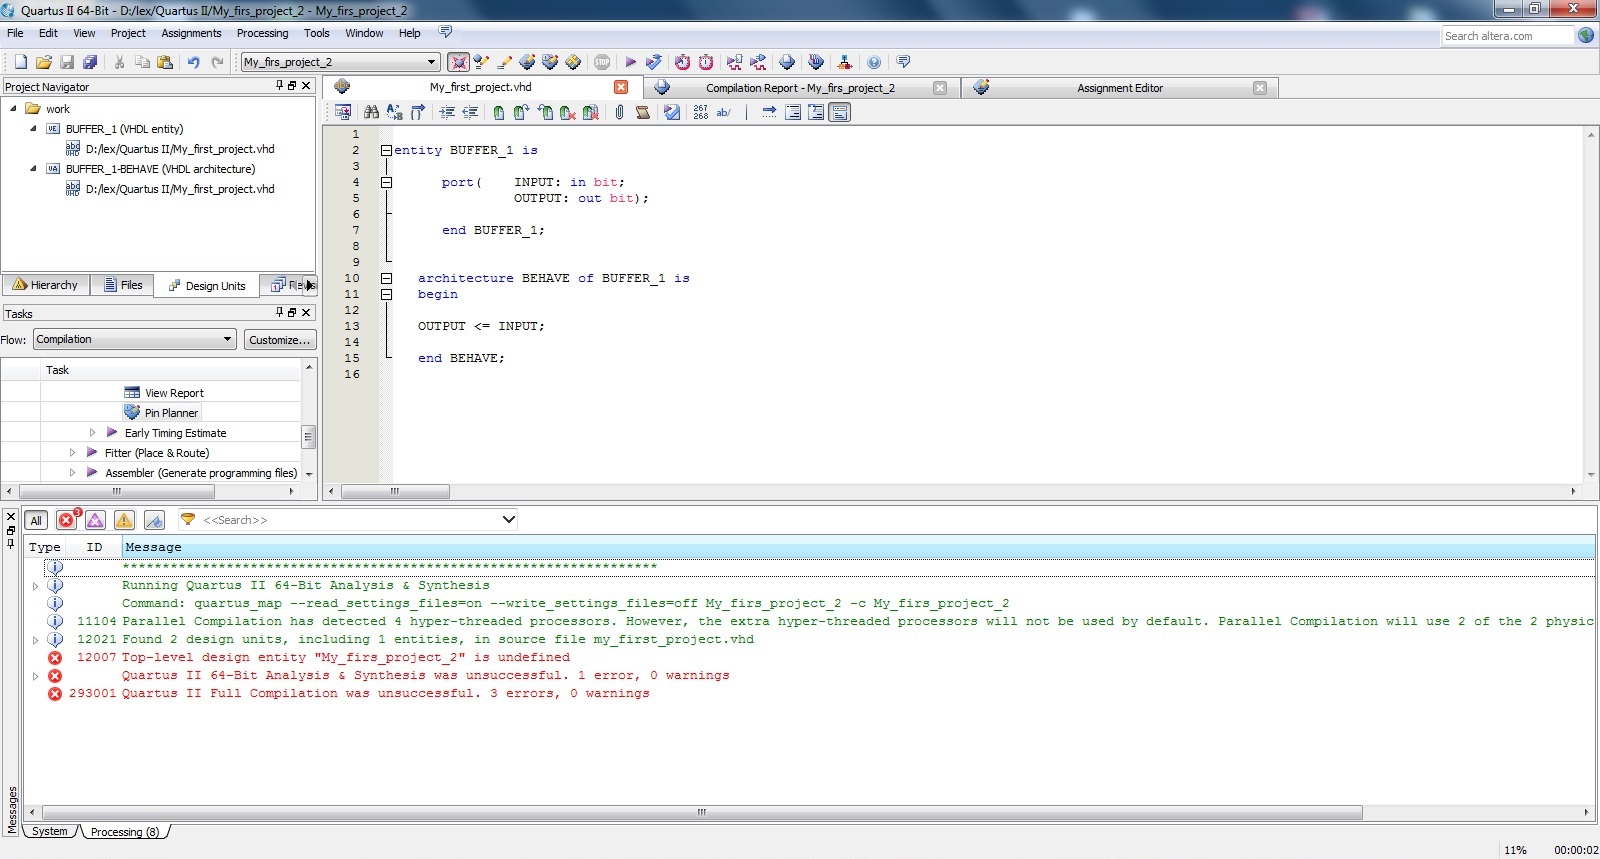Increase indent in the editor toolbar
1600x859 pixels.
pyautogui.click(x=447, y=112)
